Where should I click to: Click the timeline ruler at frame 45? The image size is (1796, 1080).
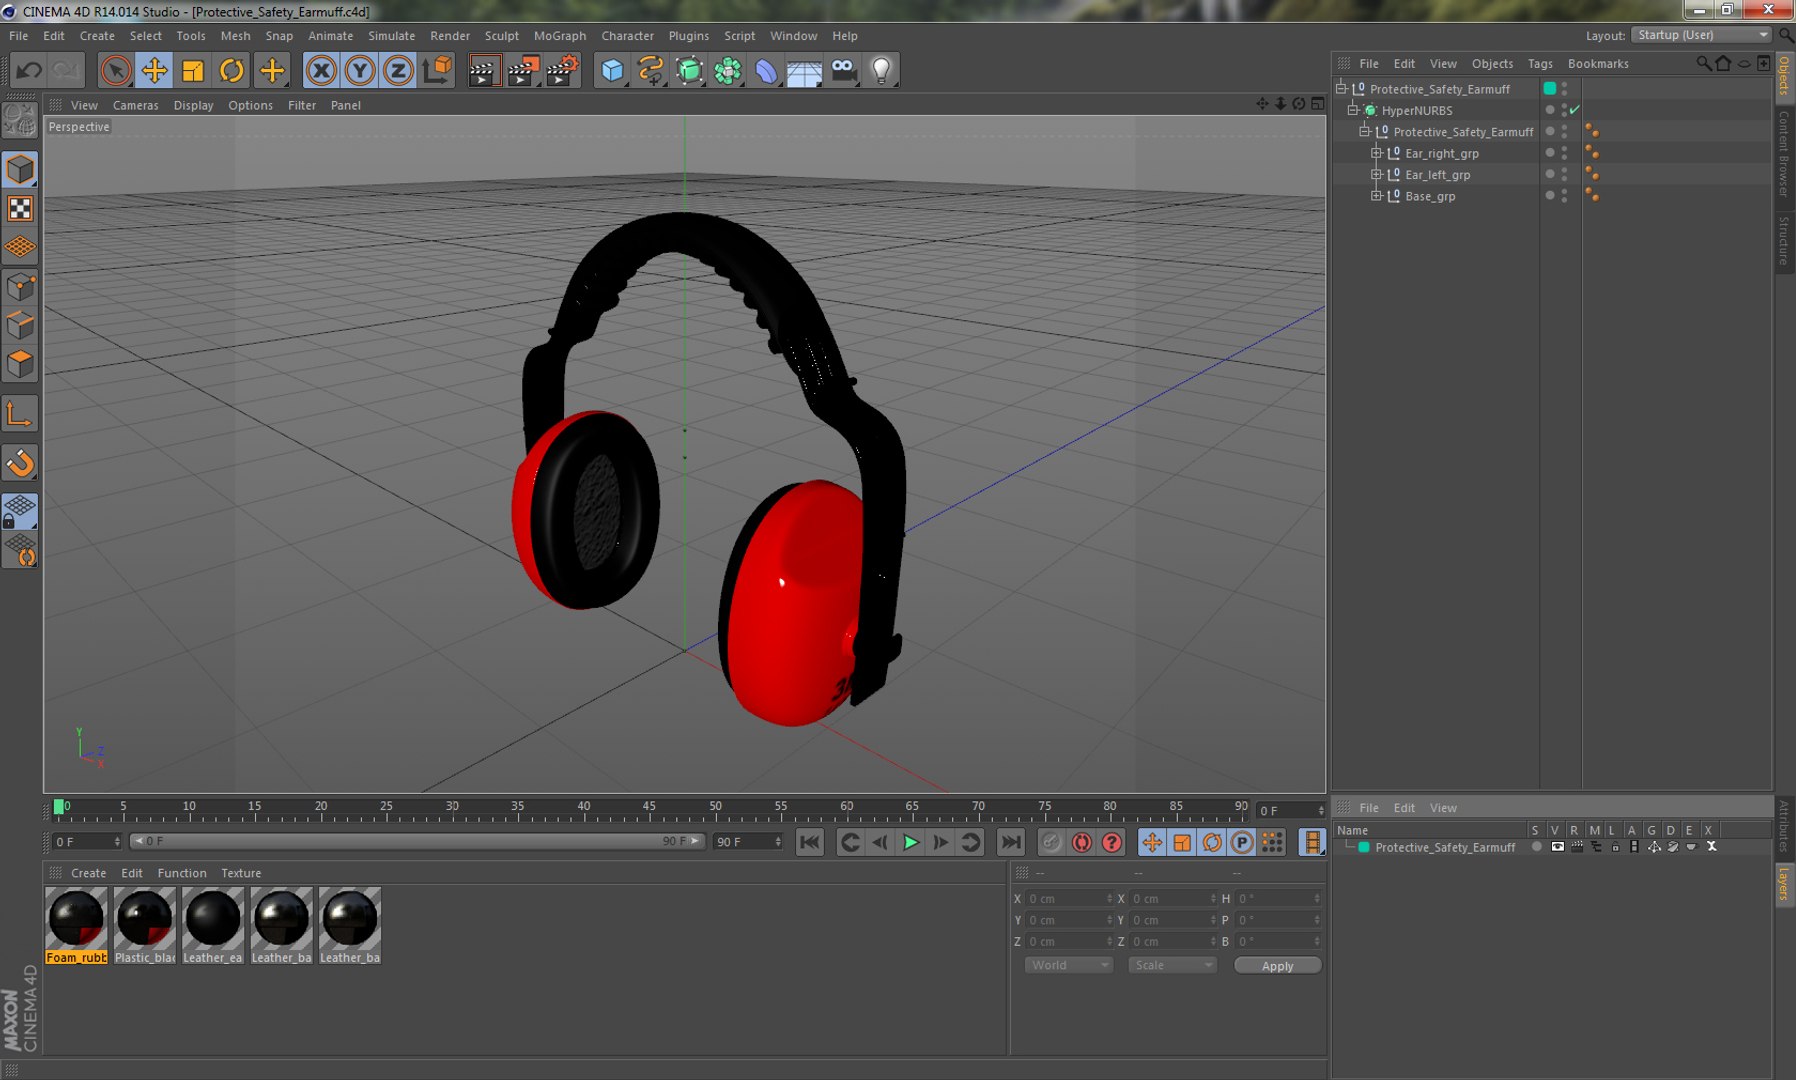tap(649, 809)
